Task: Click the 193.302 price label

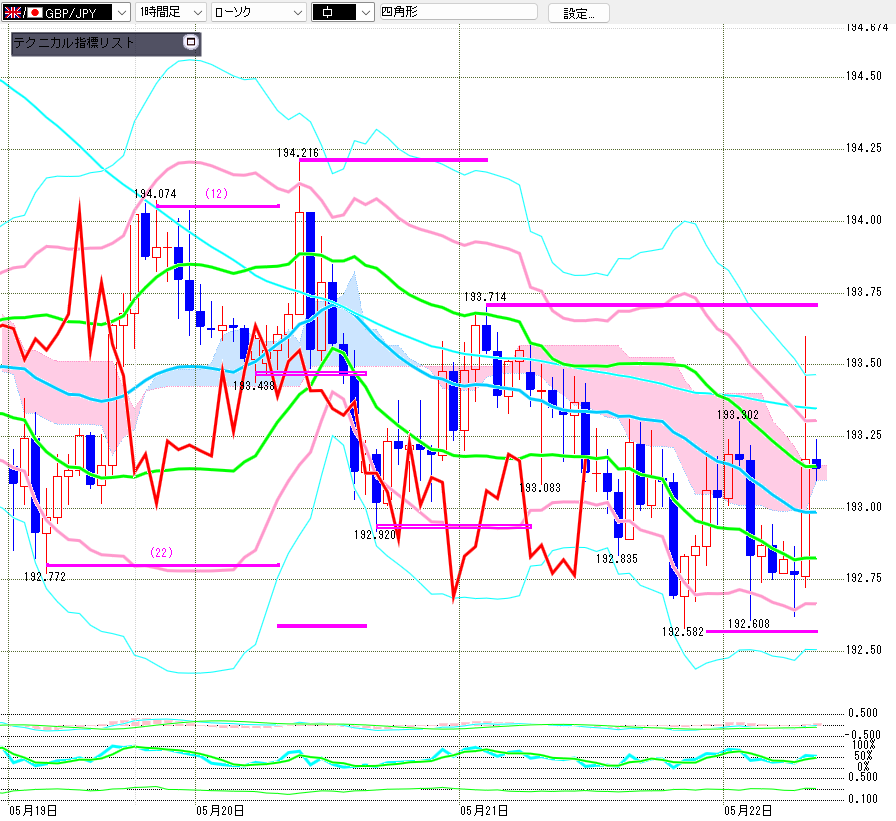Action: 738,415
